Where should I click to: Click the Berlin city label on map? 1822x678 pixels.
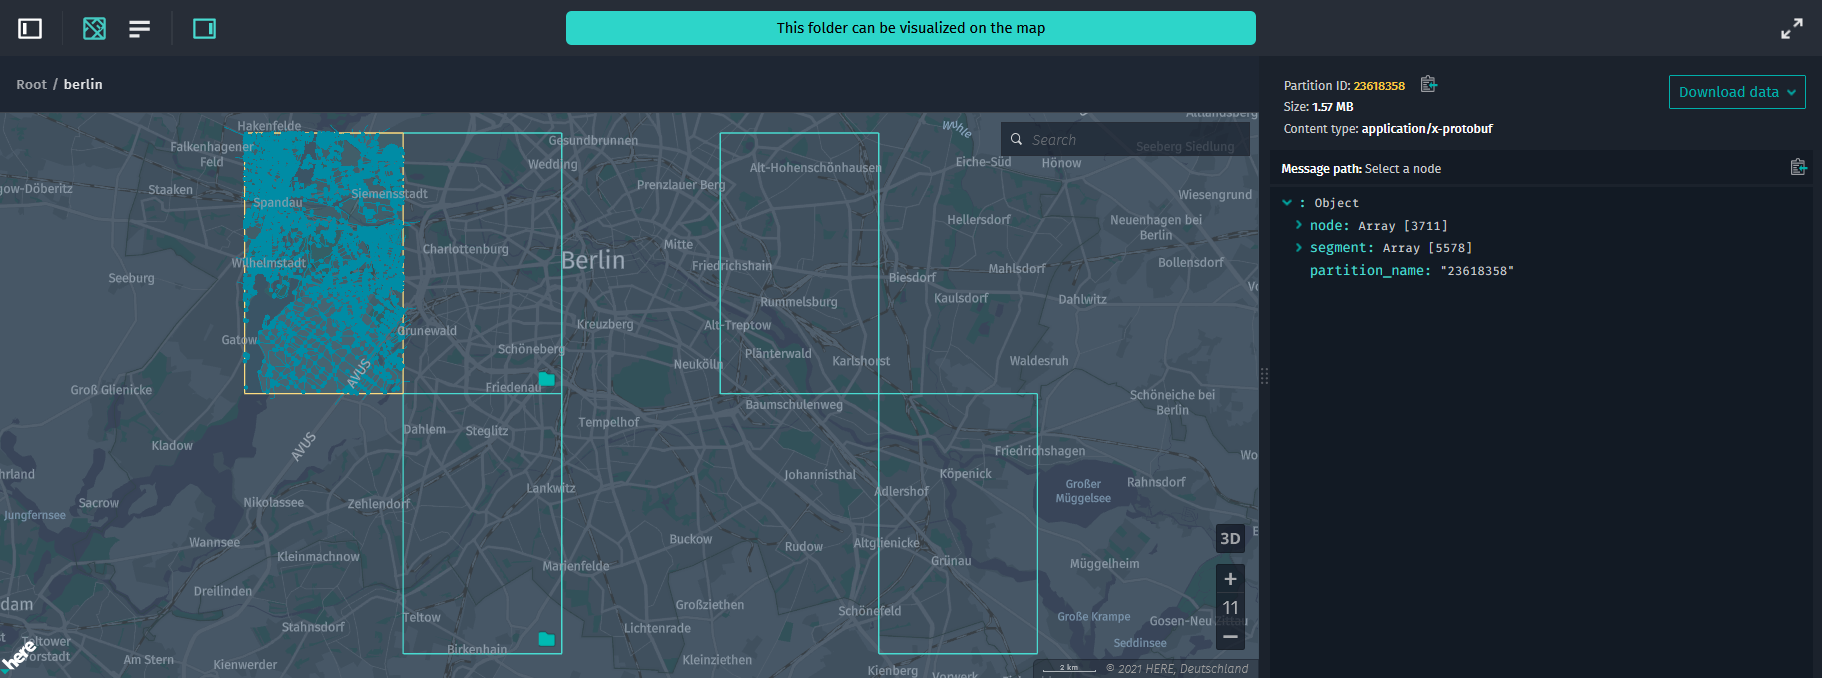click(593, 260)
